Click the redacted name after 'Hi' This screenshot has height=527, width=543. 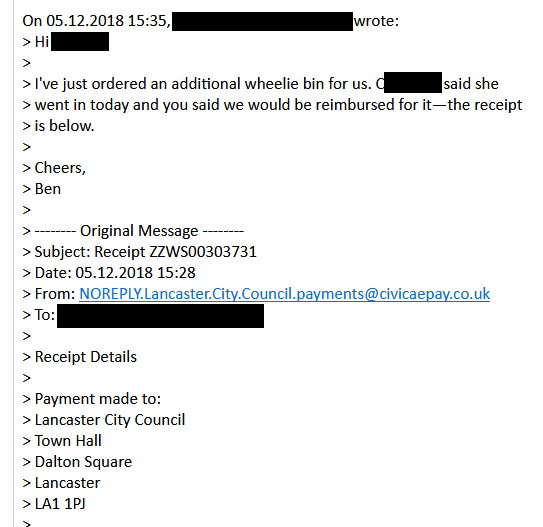coord(80,42)
